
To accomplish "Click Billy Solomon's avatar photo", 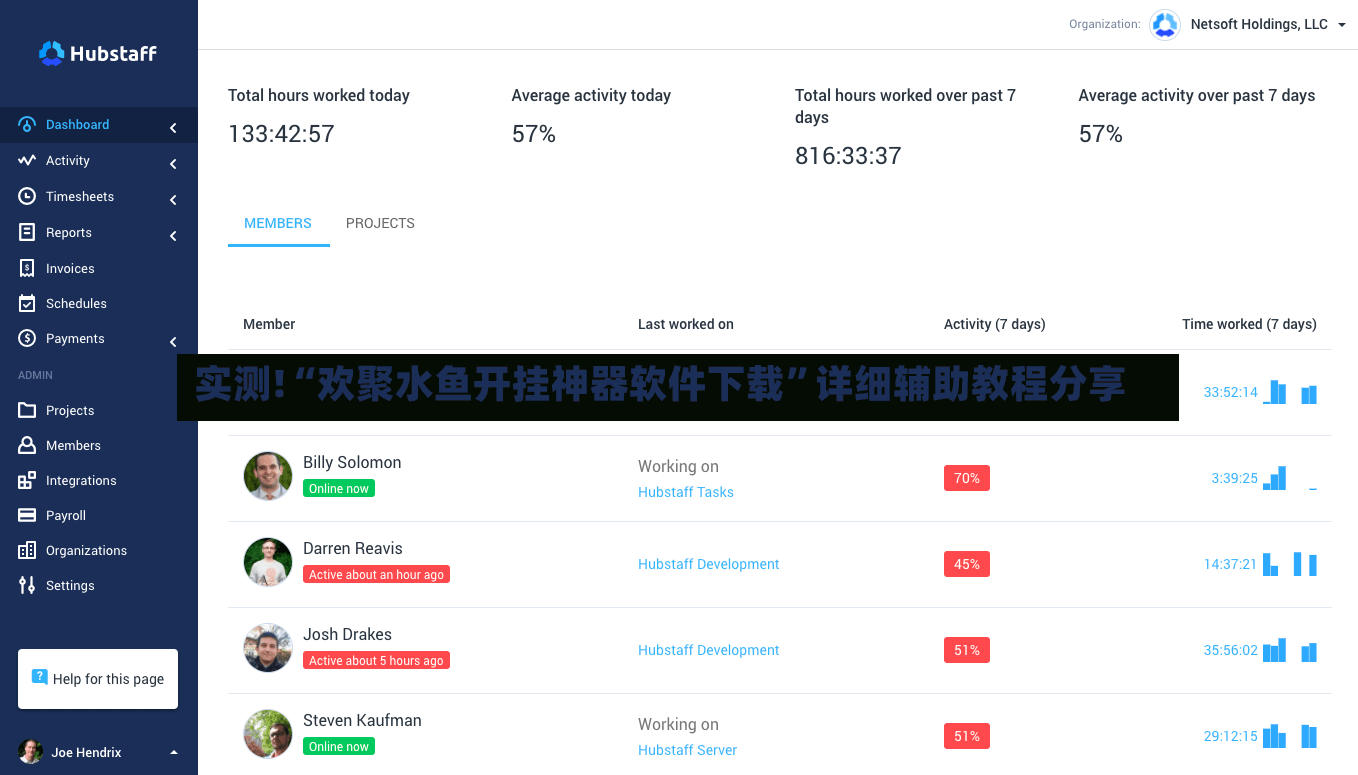I will click(x=268, y=476).
